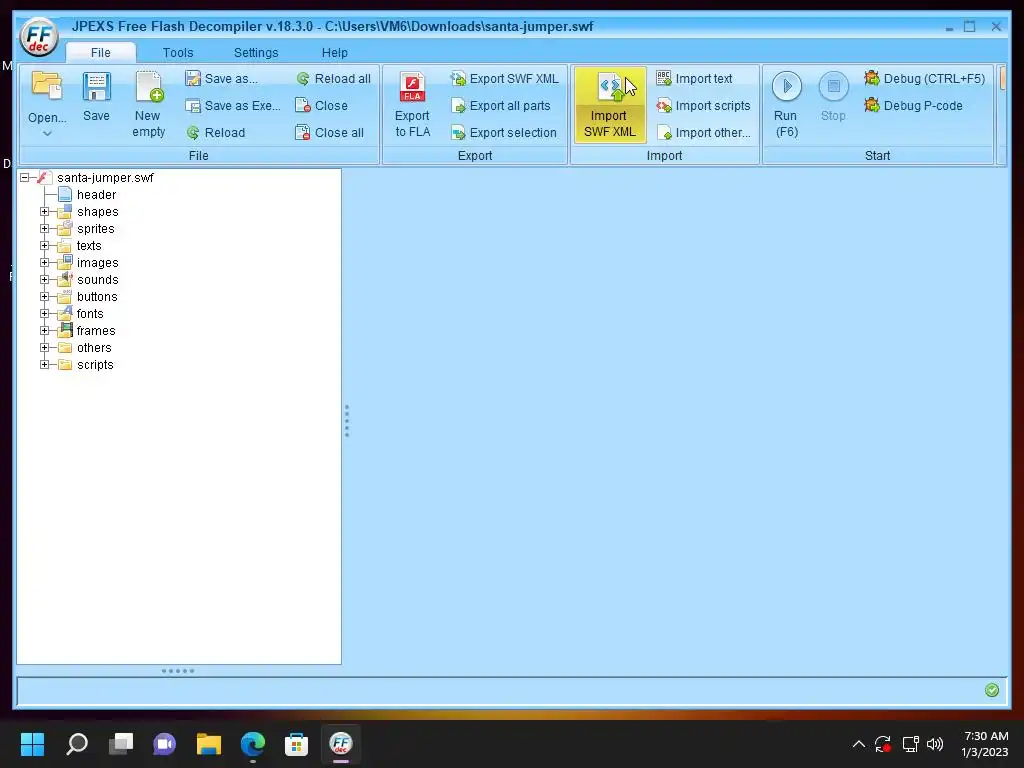Open the Tools ribbon tab

178,53
